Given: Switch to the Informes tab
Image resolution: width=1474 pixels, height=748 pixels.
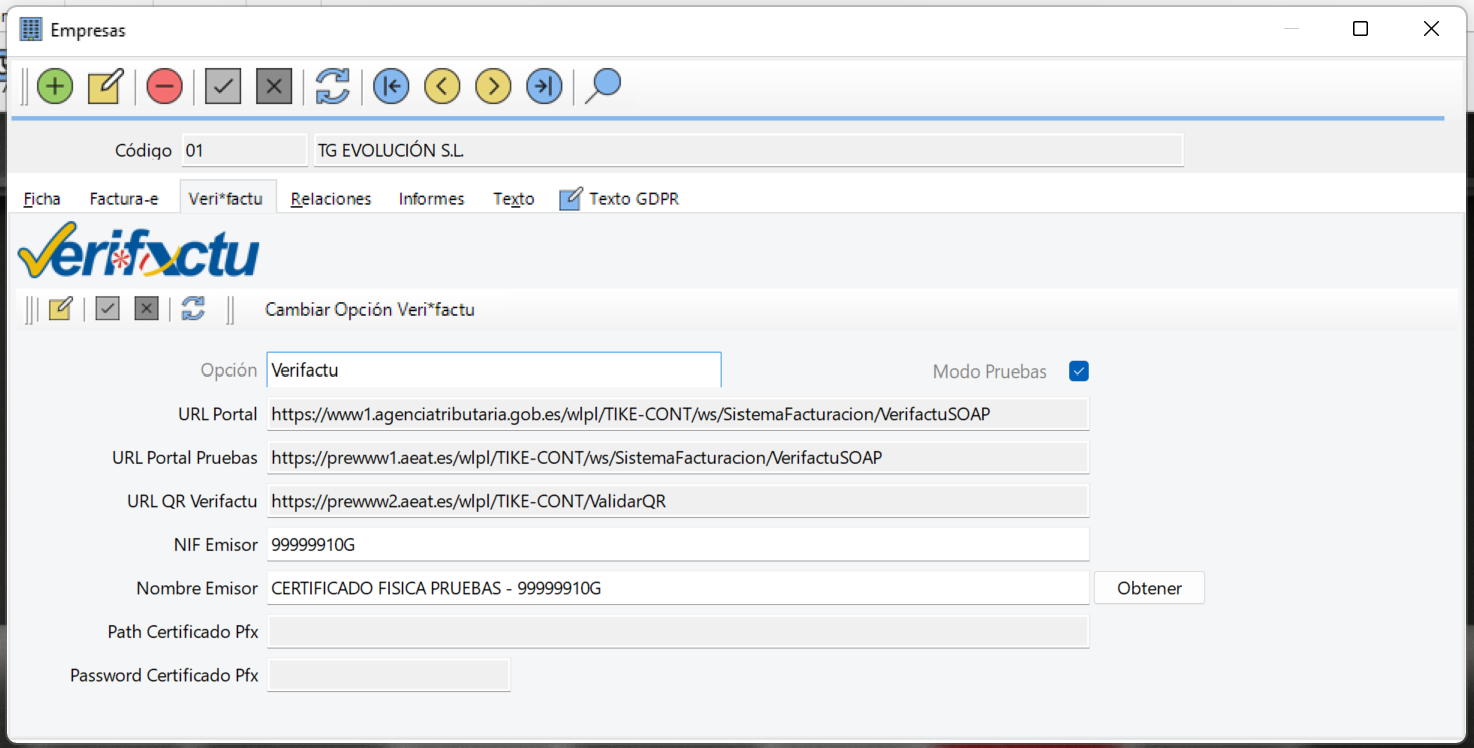Looking at the screenshot, I should click(432, 199).
